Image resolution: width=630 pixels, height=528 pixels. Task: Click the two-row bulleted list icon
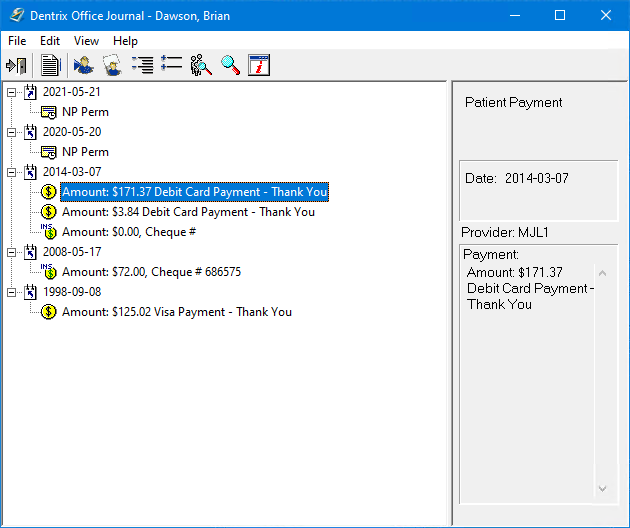(x=171, y=66)
